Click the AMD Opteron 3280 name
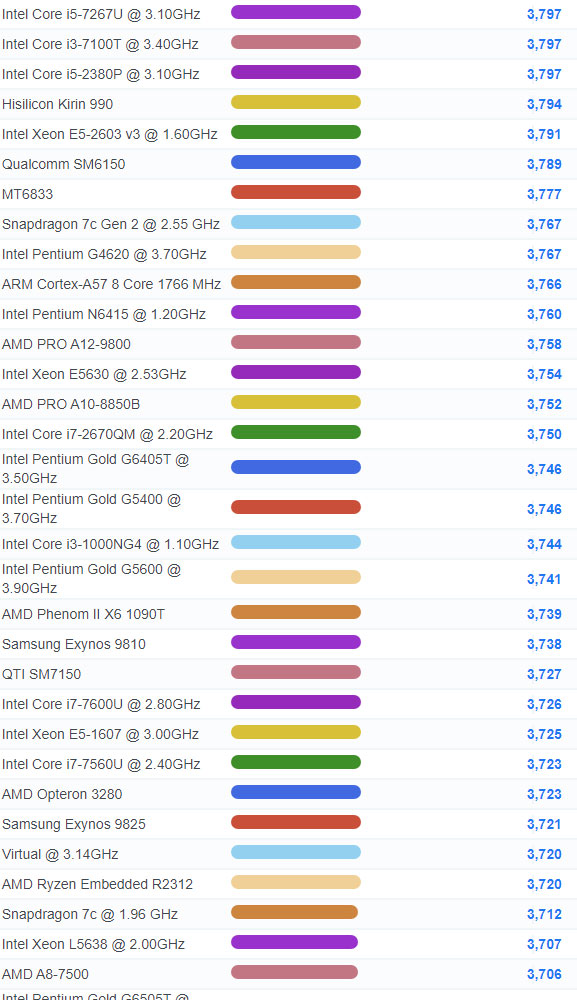 62,794
